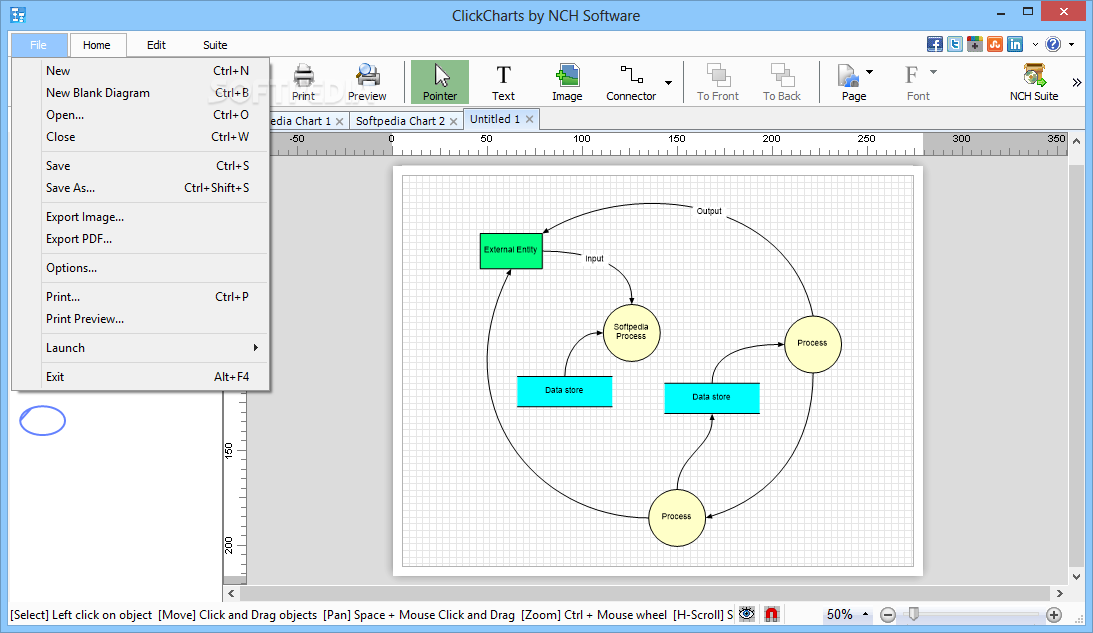Click the zoom in plus button
This screenshot has height=633, width=1093.
1054,615
